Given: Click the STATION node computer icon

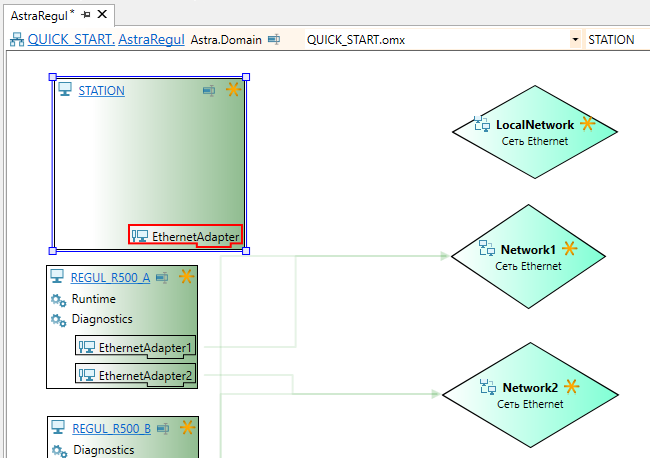Looking at the screenshot, I should click(x=65, y=90).
